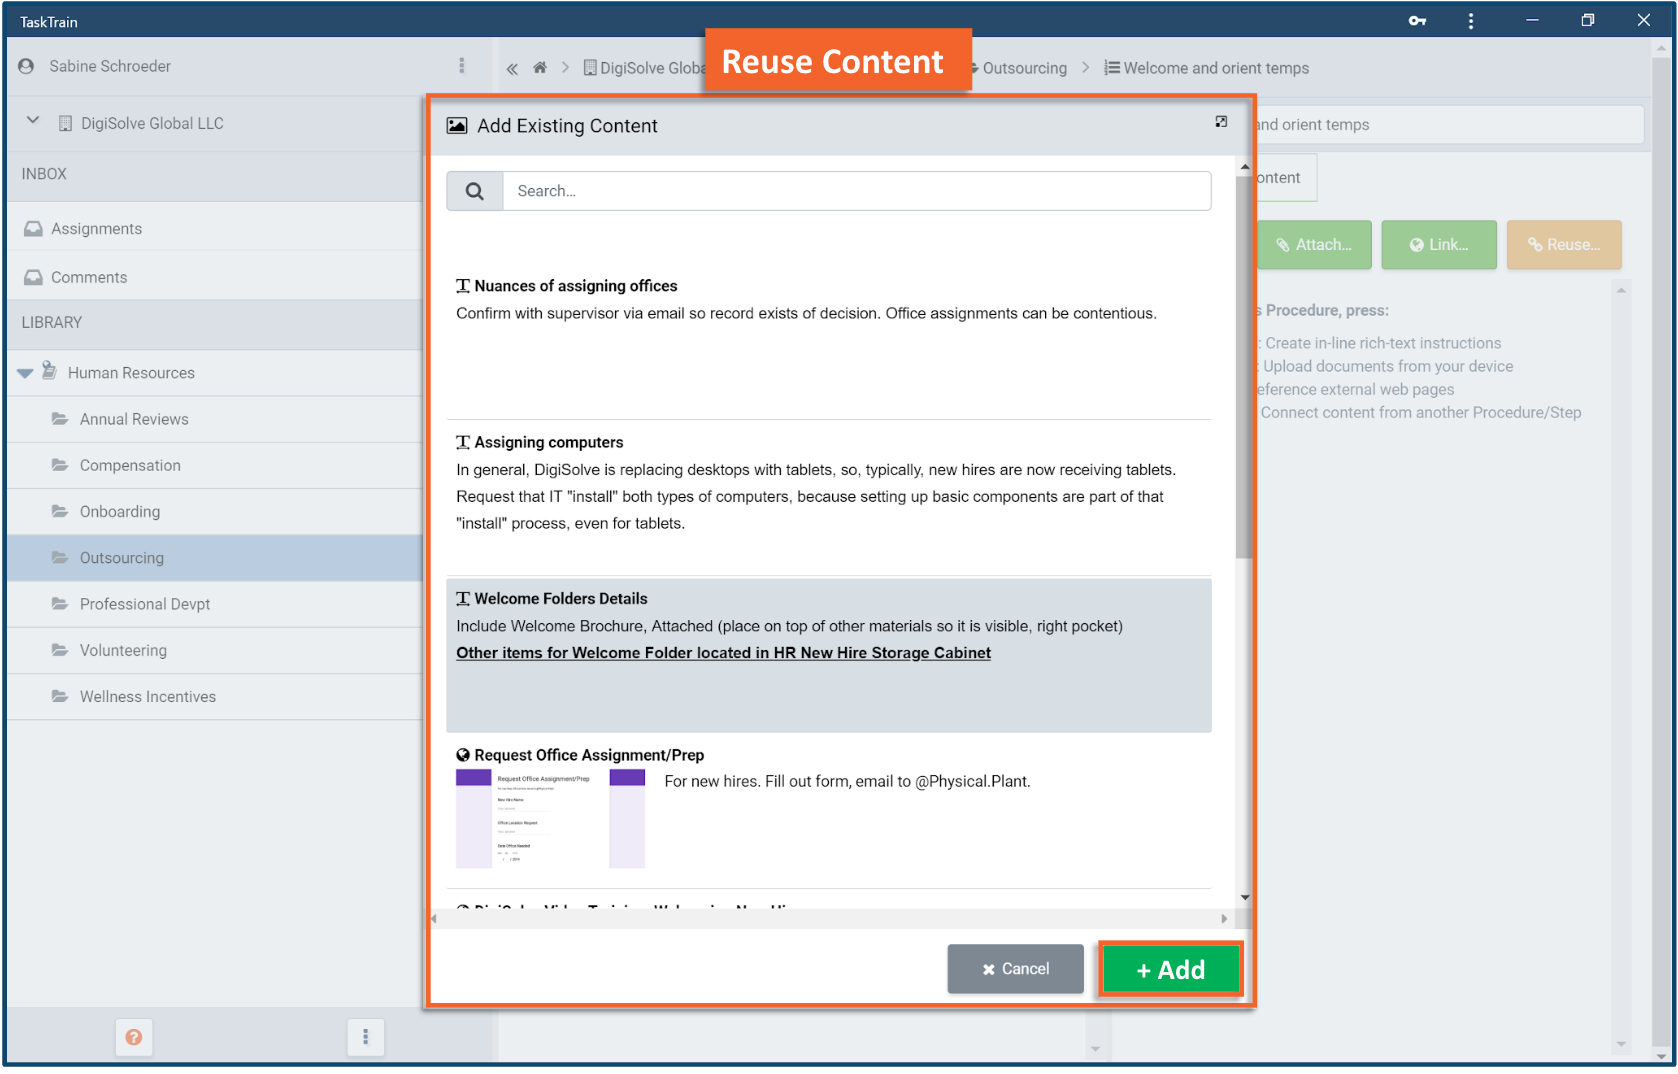Click the search magnifier icon in dialog
Screen dimensions: 1678x1074
475,191
